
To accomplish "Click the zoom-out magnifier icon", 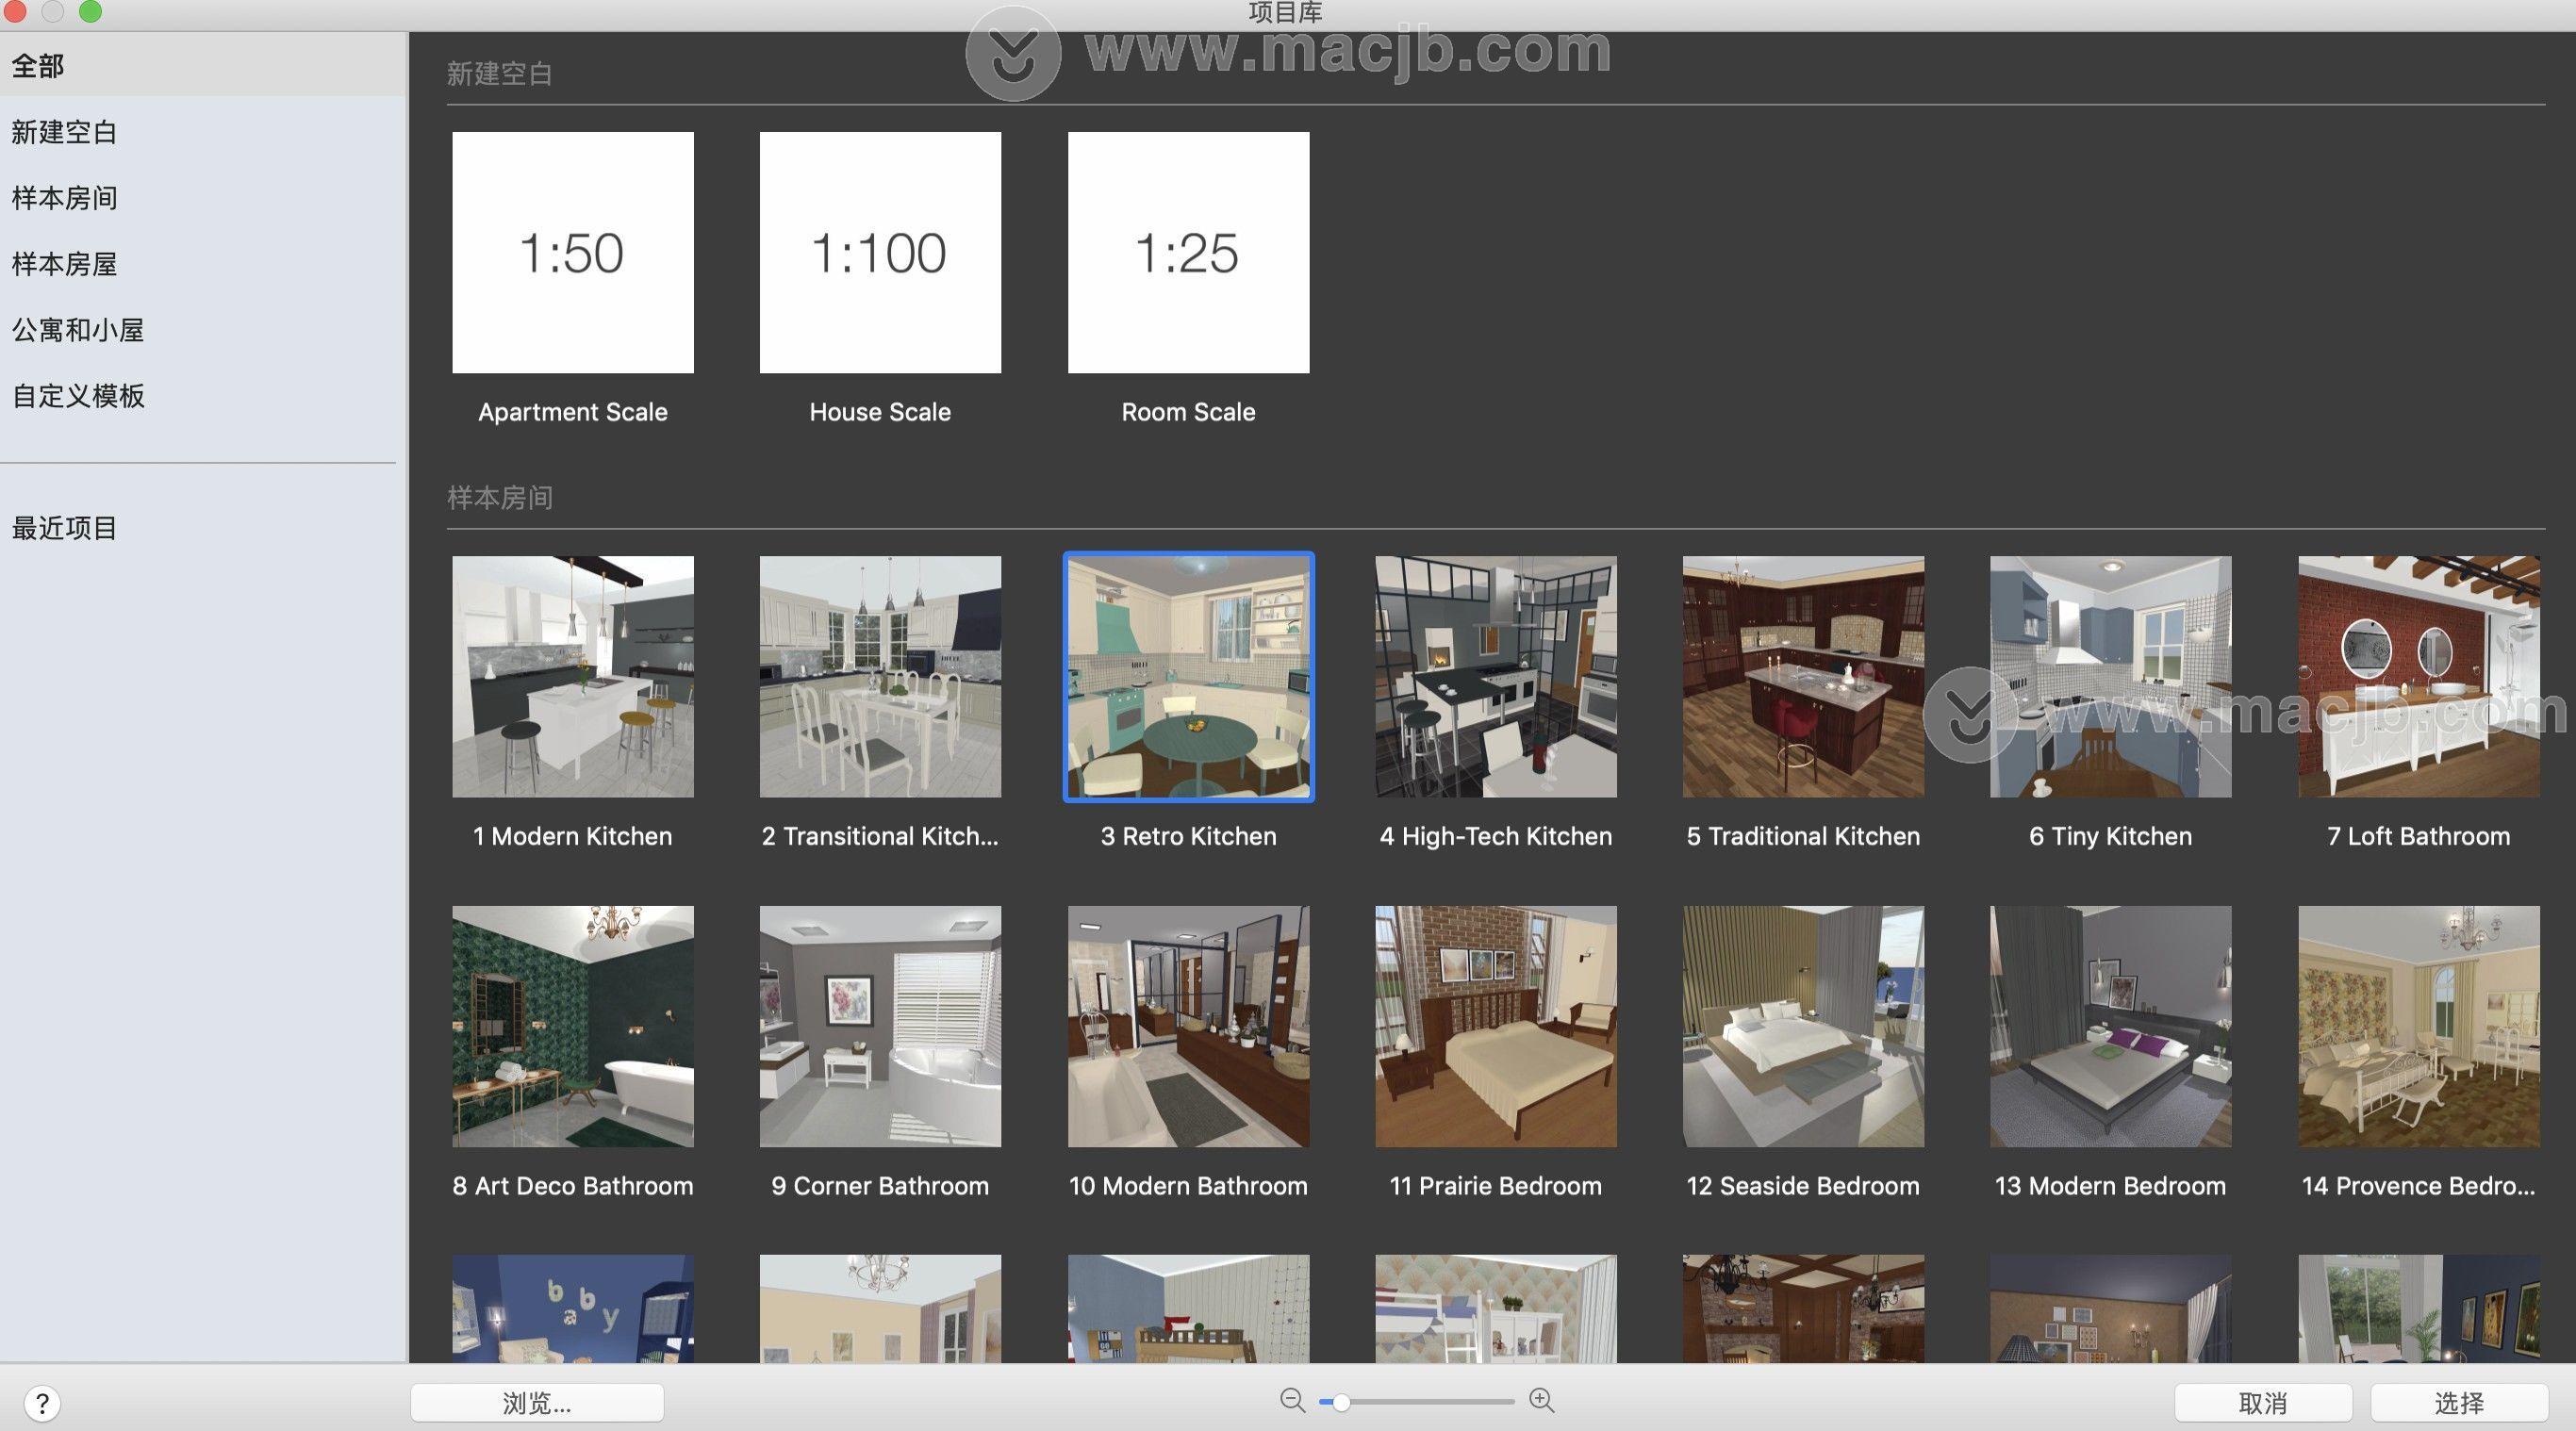I will click(1291, 1401).
